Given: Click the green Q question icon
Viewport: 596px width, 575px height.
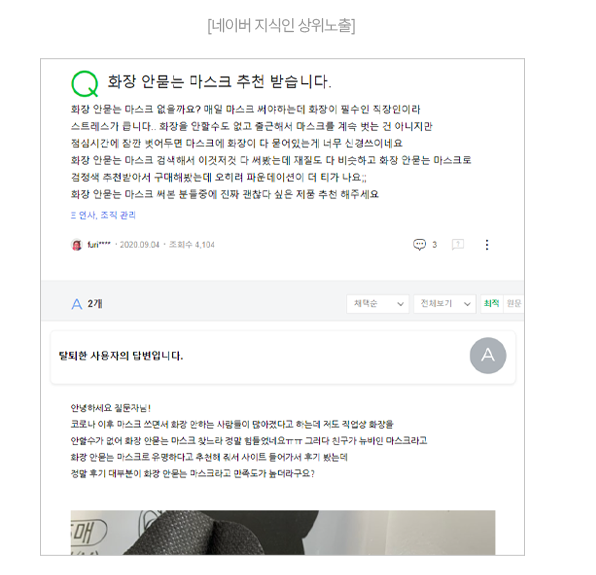Looking at the screenshot, I should [x=85, y=84].
